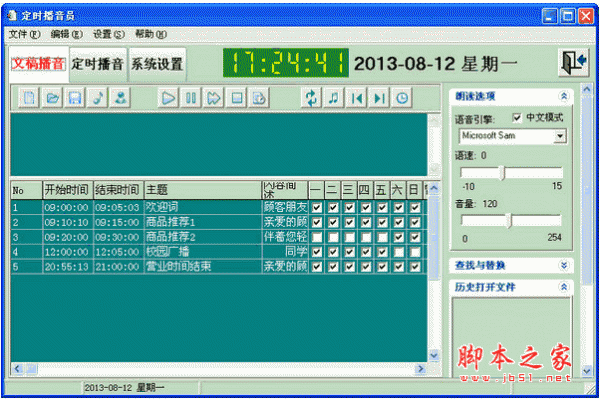Uncheck Tuesday box for 商品推荐1 row

tap(333, 222)
